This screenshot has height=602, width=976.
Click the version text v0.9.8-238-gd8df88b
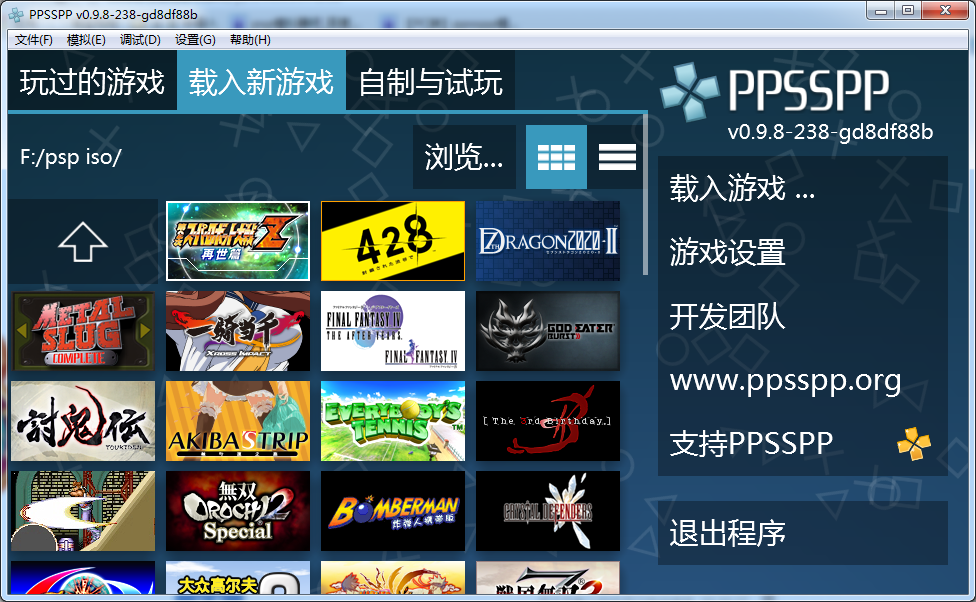click(x=830, y=132)
